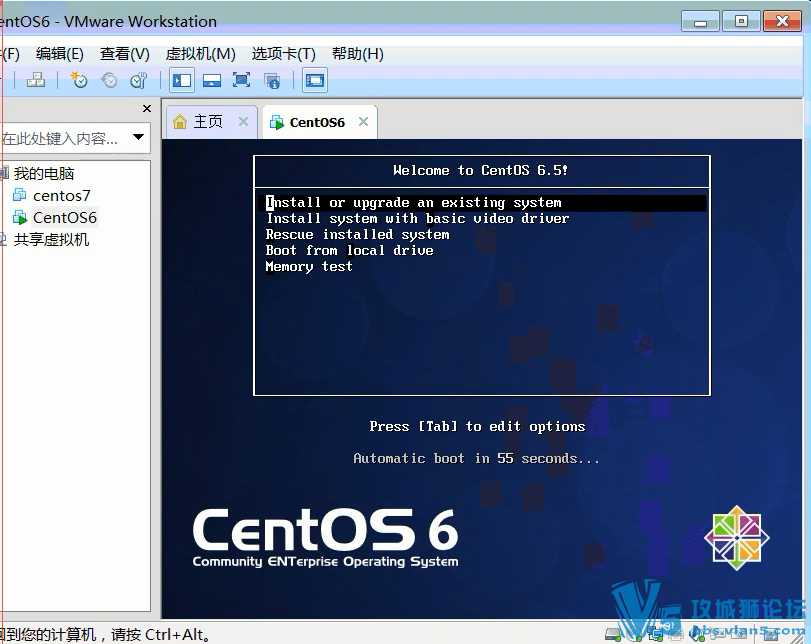Viewport: 811px width, 644px height.
Task: Maximize the VMware Workstation window
Action: [x=741, y=22]
